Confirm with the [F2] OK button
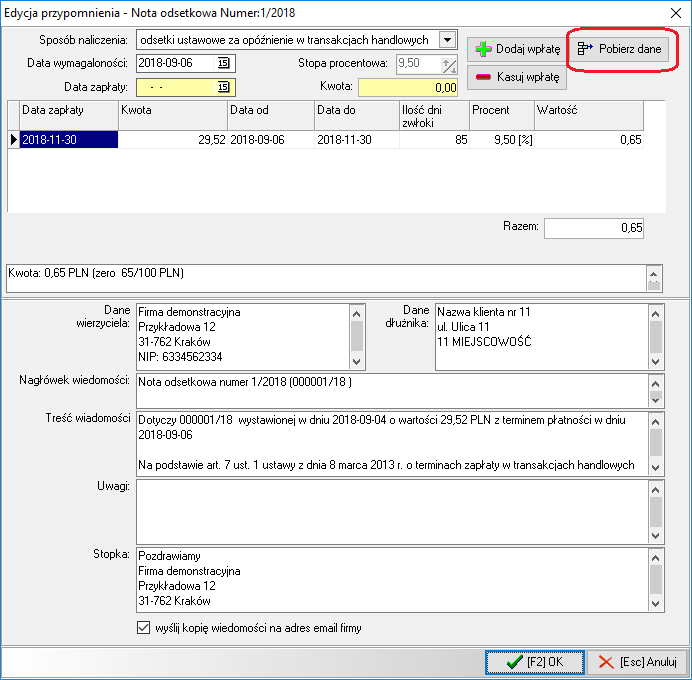Image resolution: width=692 pixels, height=680 pixels. (x=534, y=662)
